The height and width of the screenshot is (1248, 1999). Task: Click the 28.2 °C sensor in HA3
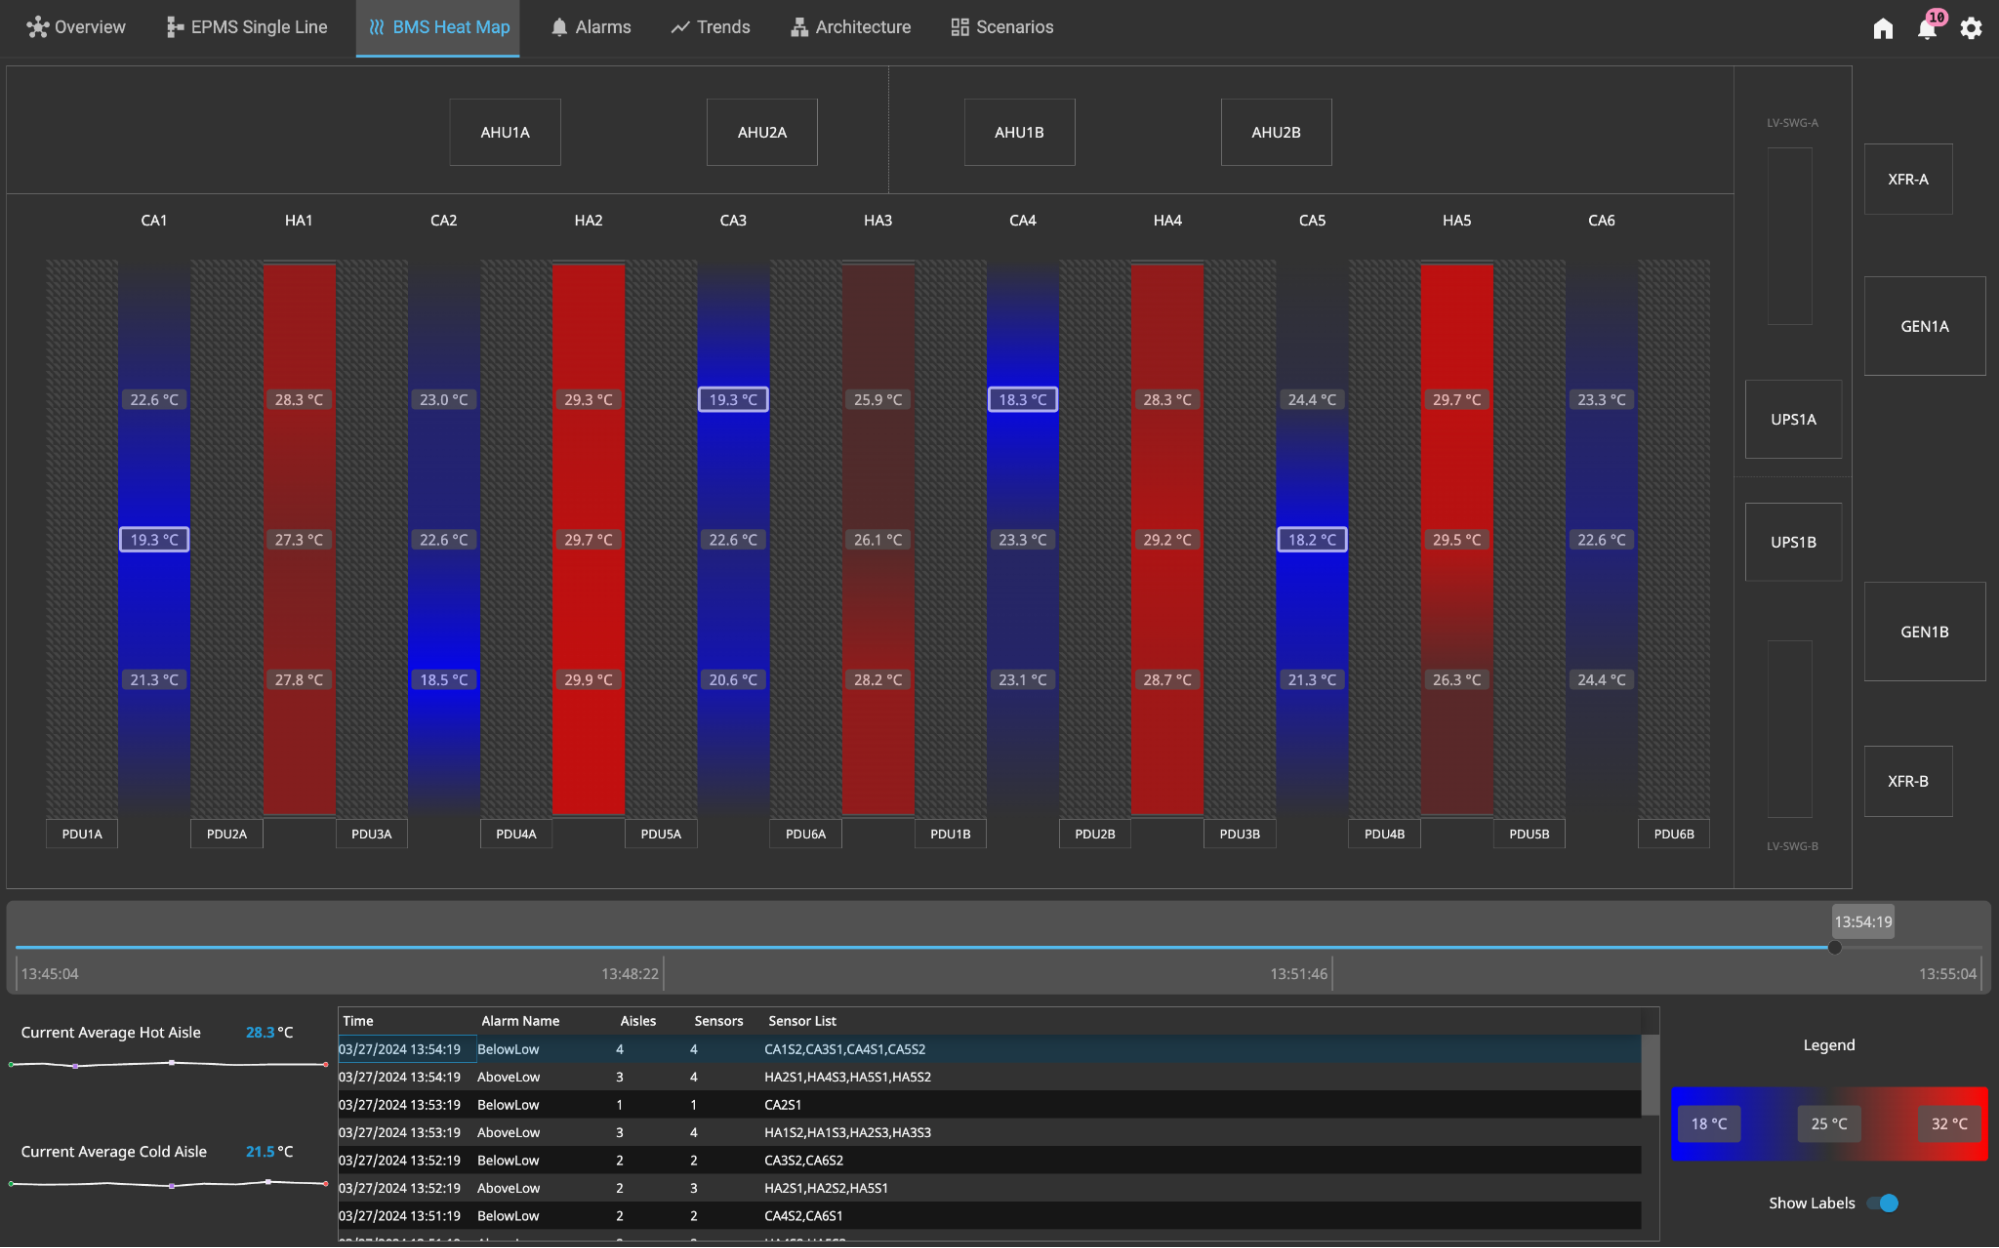pyautogui.click(x=877, y=680)
